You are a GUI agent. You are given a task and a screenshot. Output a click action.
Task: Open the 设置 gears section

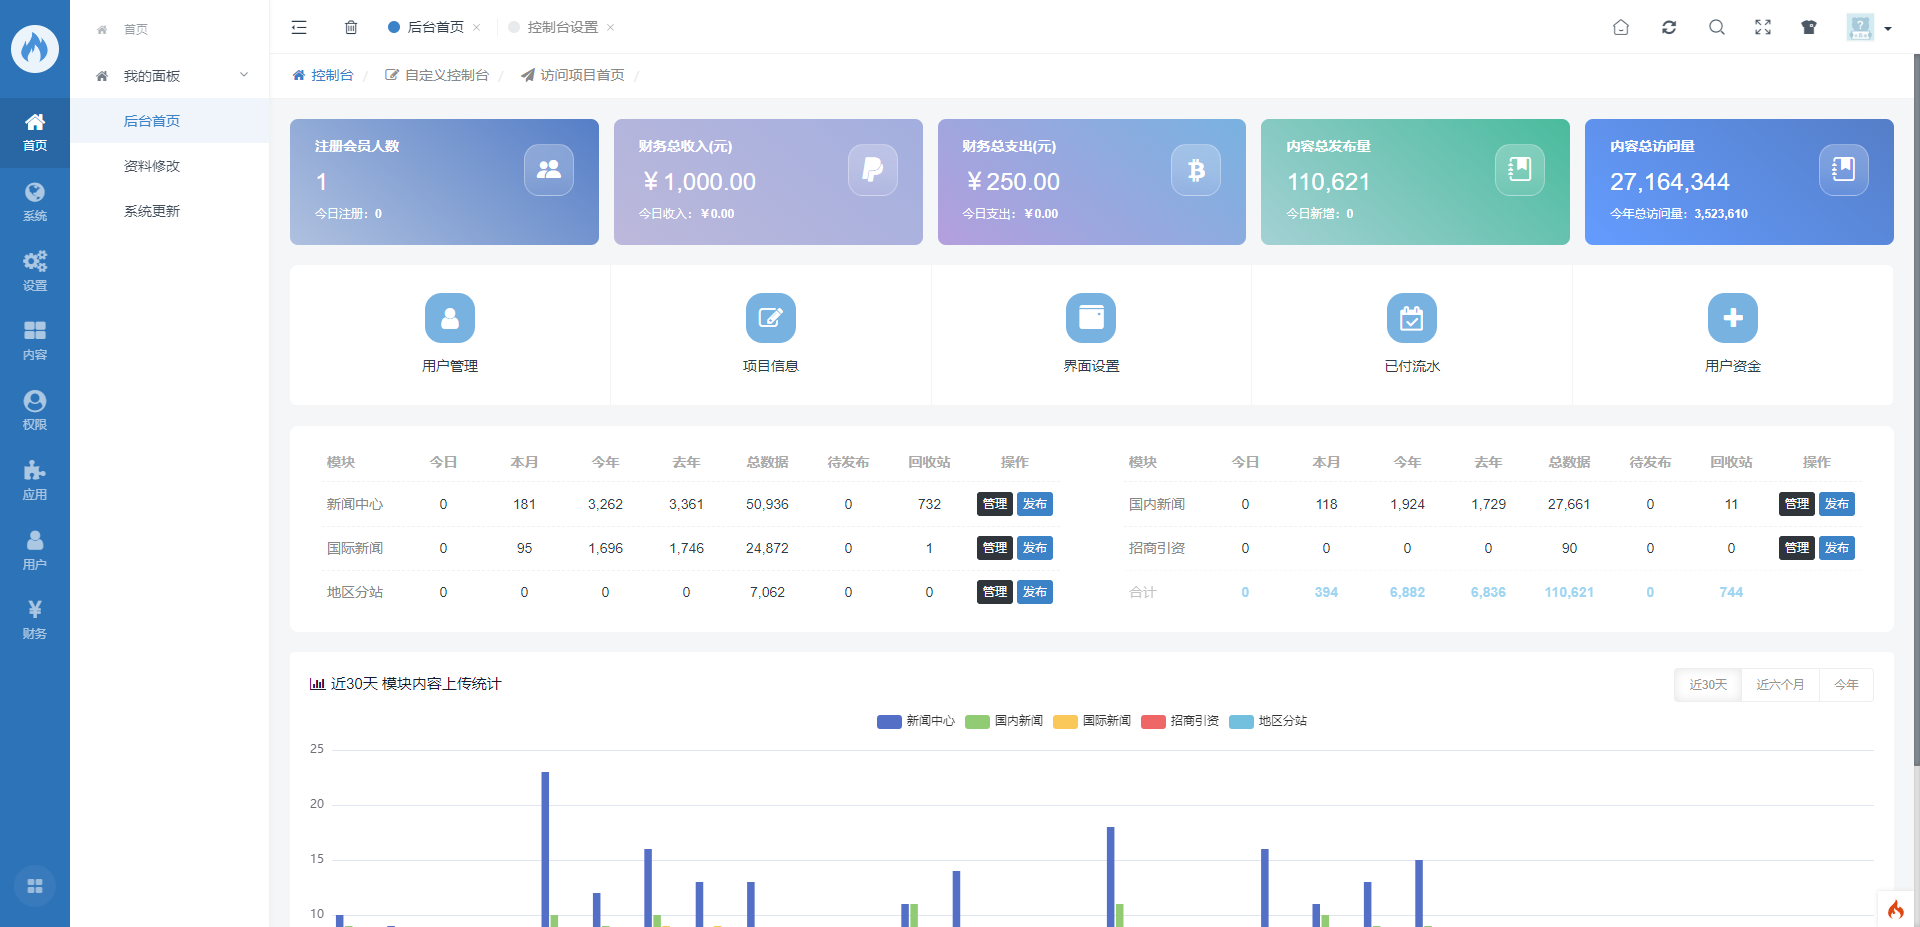[35, 272]
